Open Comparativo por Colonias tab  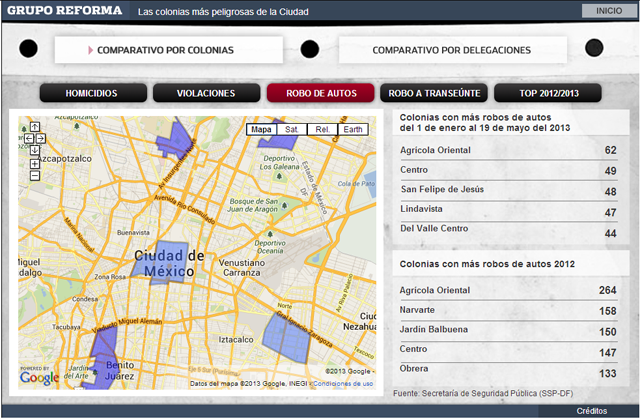(166, 49)
